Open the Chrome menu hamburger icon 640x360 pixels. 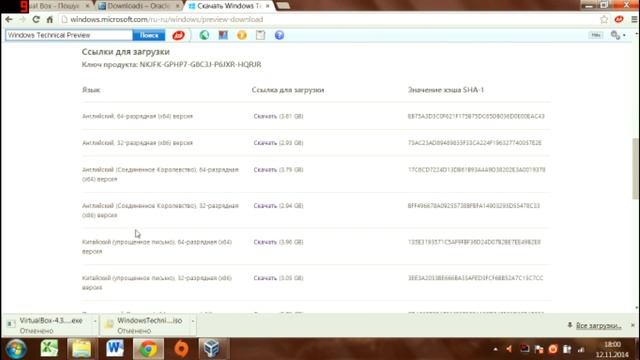coord(634,19)
